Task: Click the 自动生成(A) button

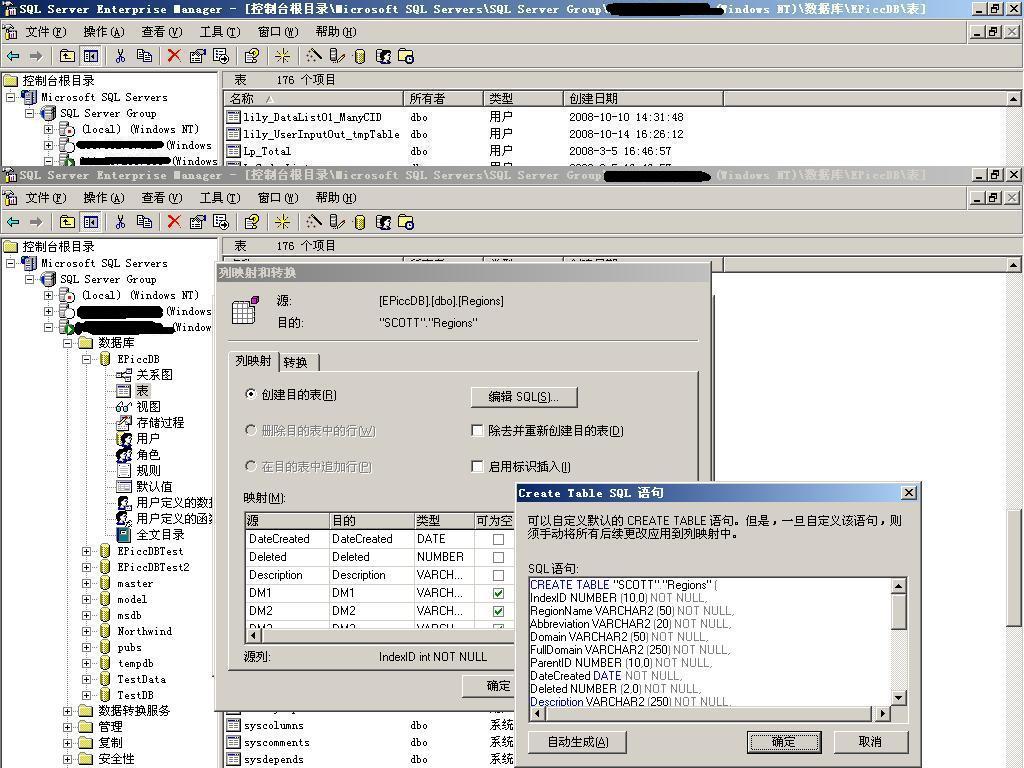Action: 577,742
